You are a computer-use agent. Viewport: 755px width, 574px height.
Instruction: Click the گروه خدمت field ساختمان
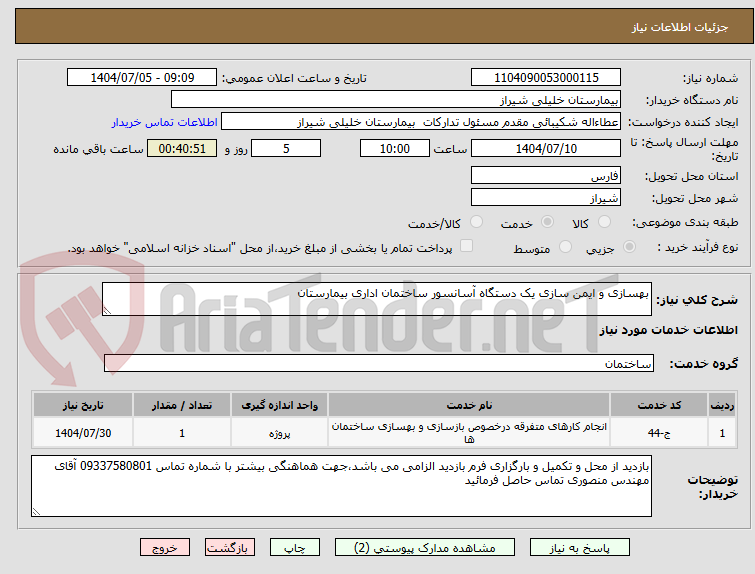point(379,363)
